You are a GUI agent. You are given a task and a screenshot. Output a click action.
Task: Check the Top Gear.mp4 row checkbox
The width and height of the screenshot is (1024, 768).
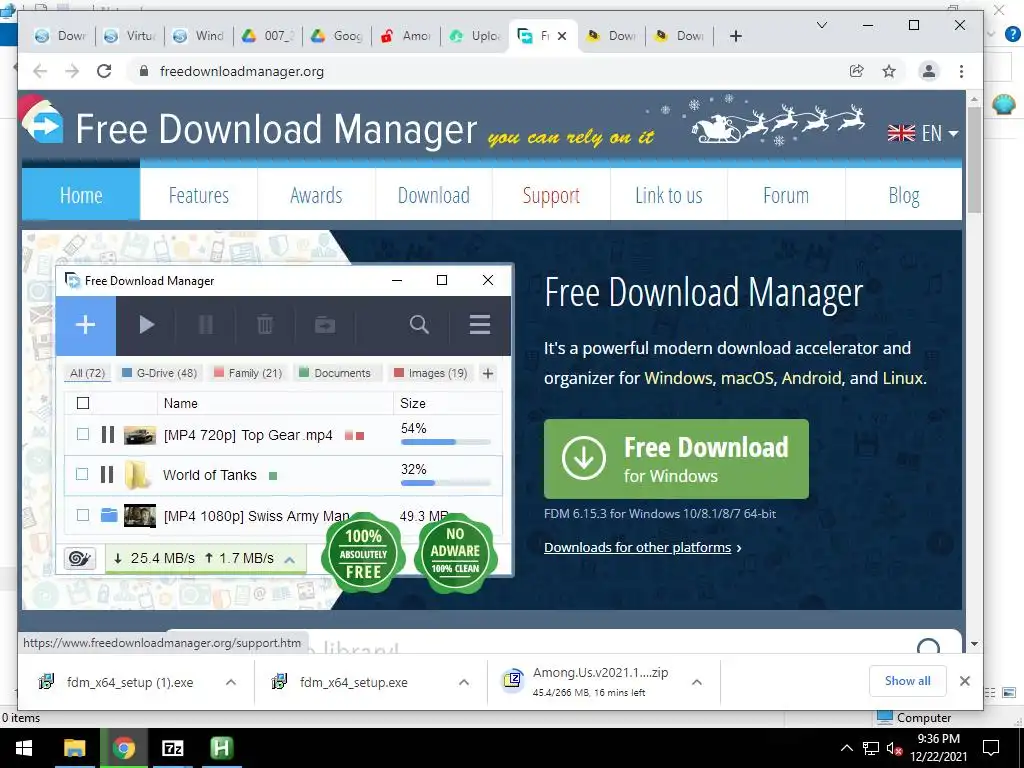click(83, 434)
